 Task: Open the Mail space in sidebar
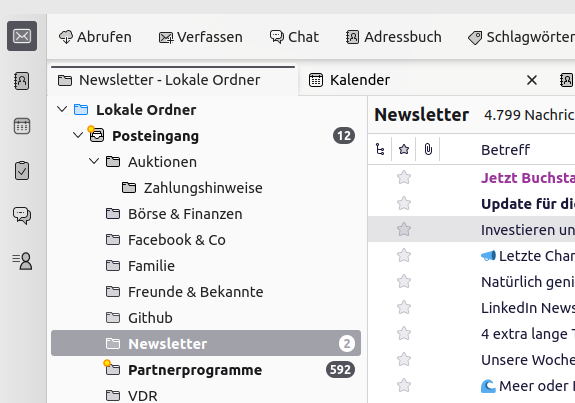tap(22, 36)
